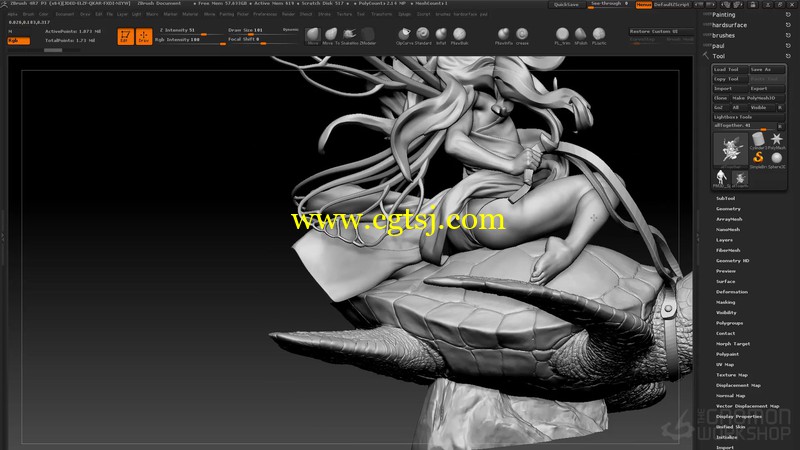The image size is (800, 450).
Task: Pick the SimpleBrush S tool
Action: (758, 159)
